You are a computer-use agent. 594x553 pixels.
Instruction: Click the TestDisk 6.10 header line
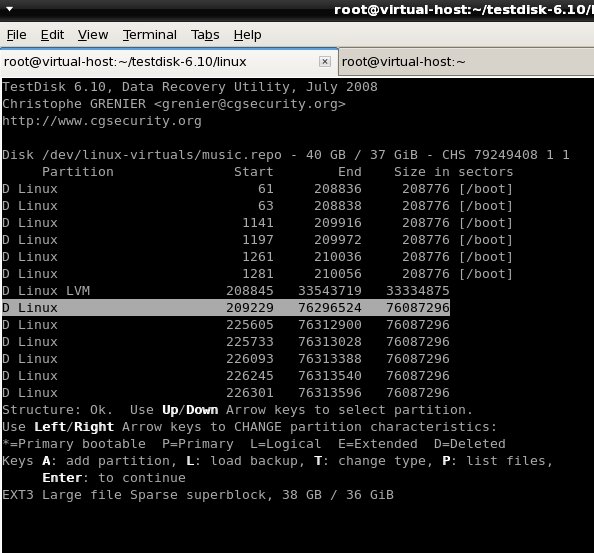click(190, 87)
